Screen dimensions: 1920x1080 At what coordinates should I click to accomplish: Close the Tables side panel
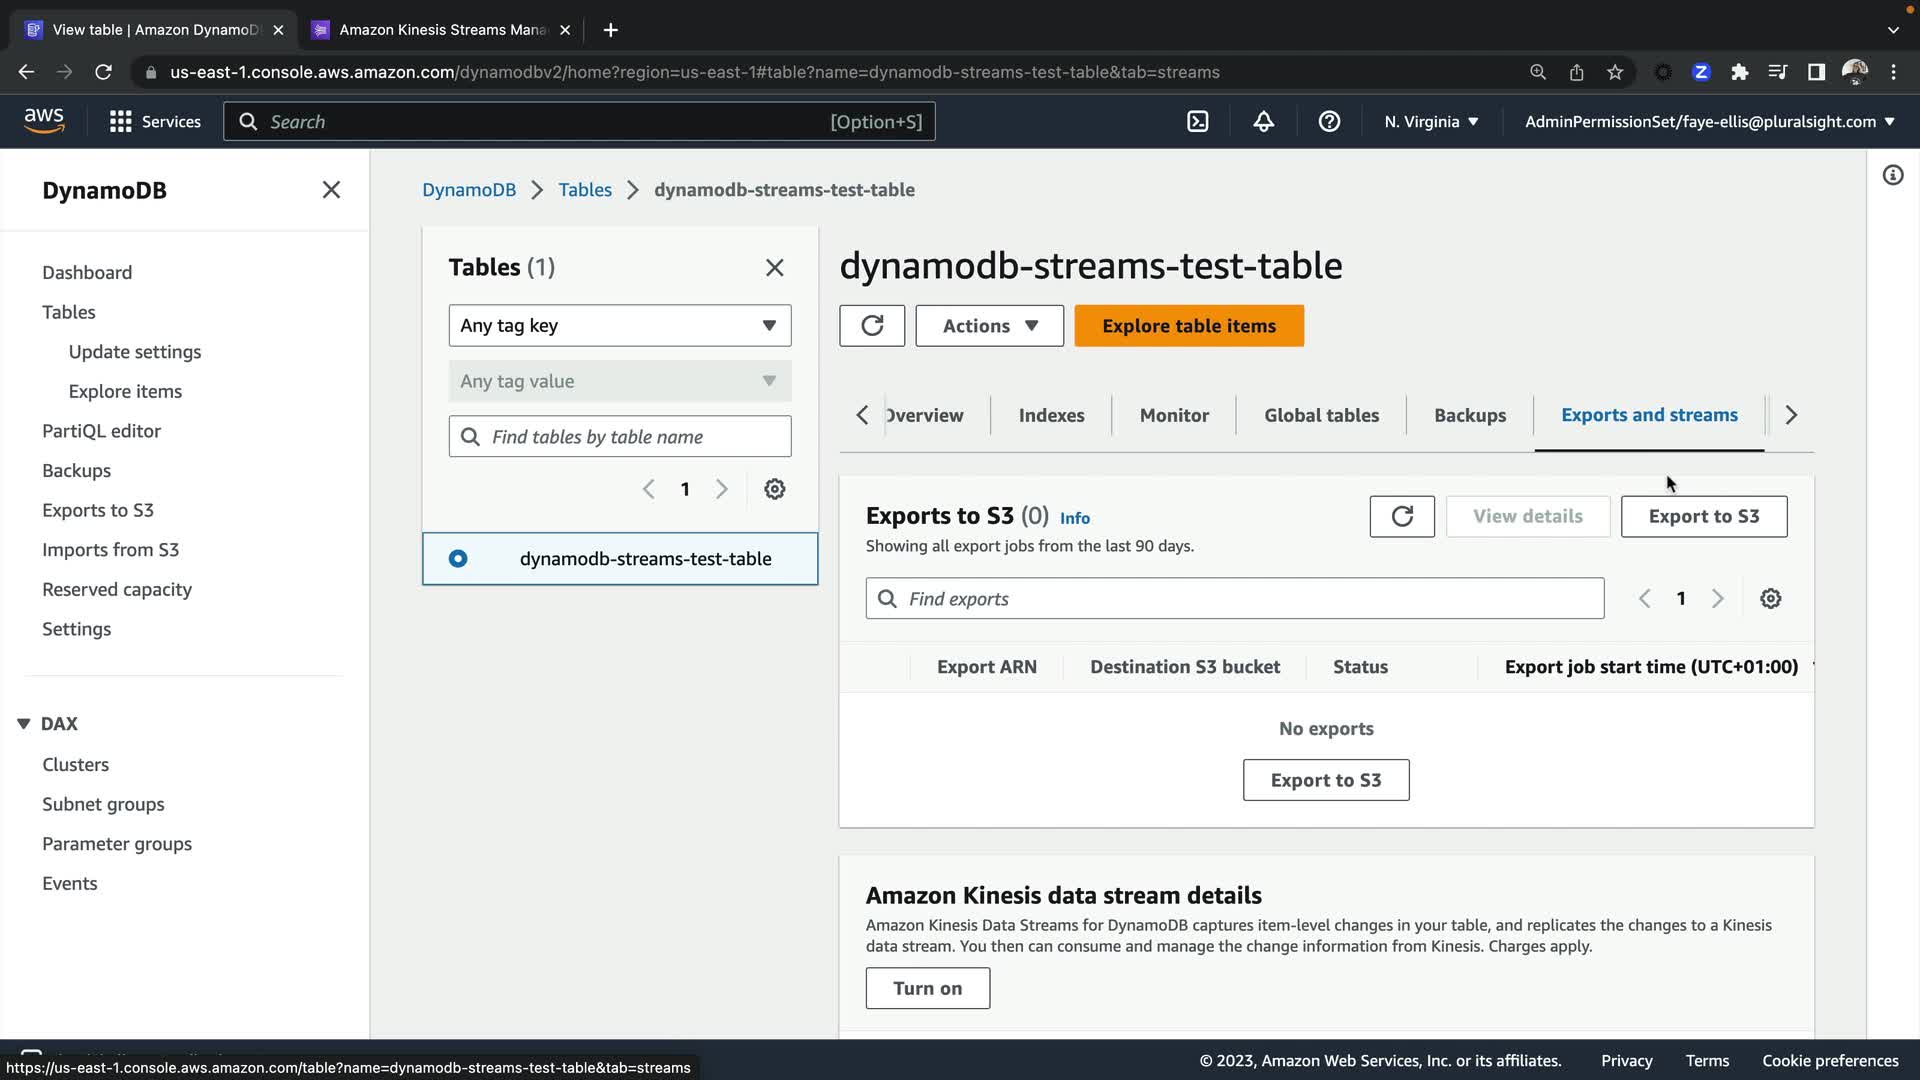(775, 268)
